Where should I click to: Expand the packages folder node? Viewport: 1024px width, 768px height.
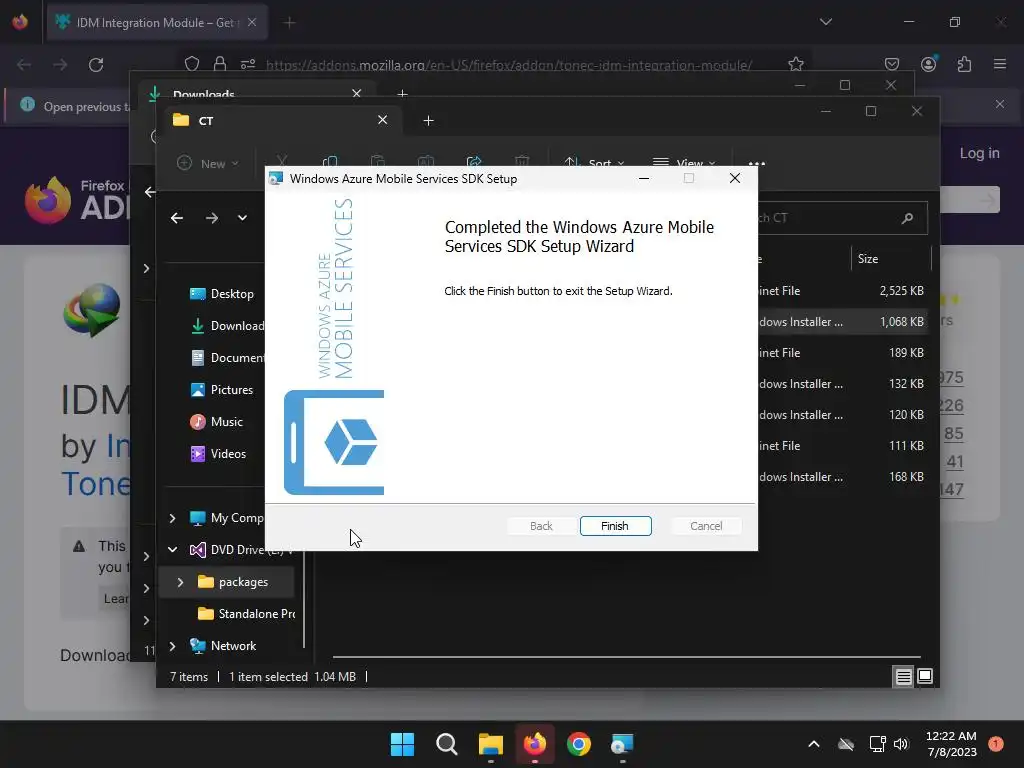[x=181, y=582]
